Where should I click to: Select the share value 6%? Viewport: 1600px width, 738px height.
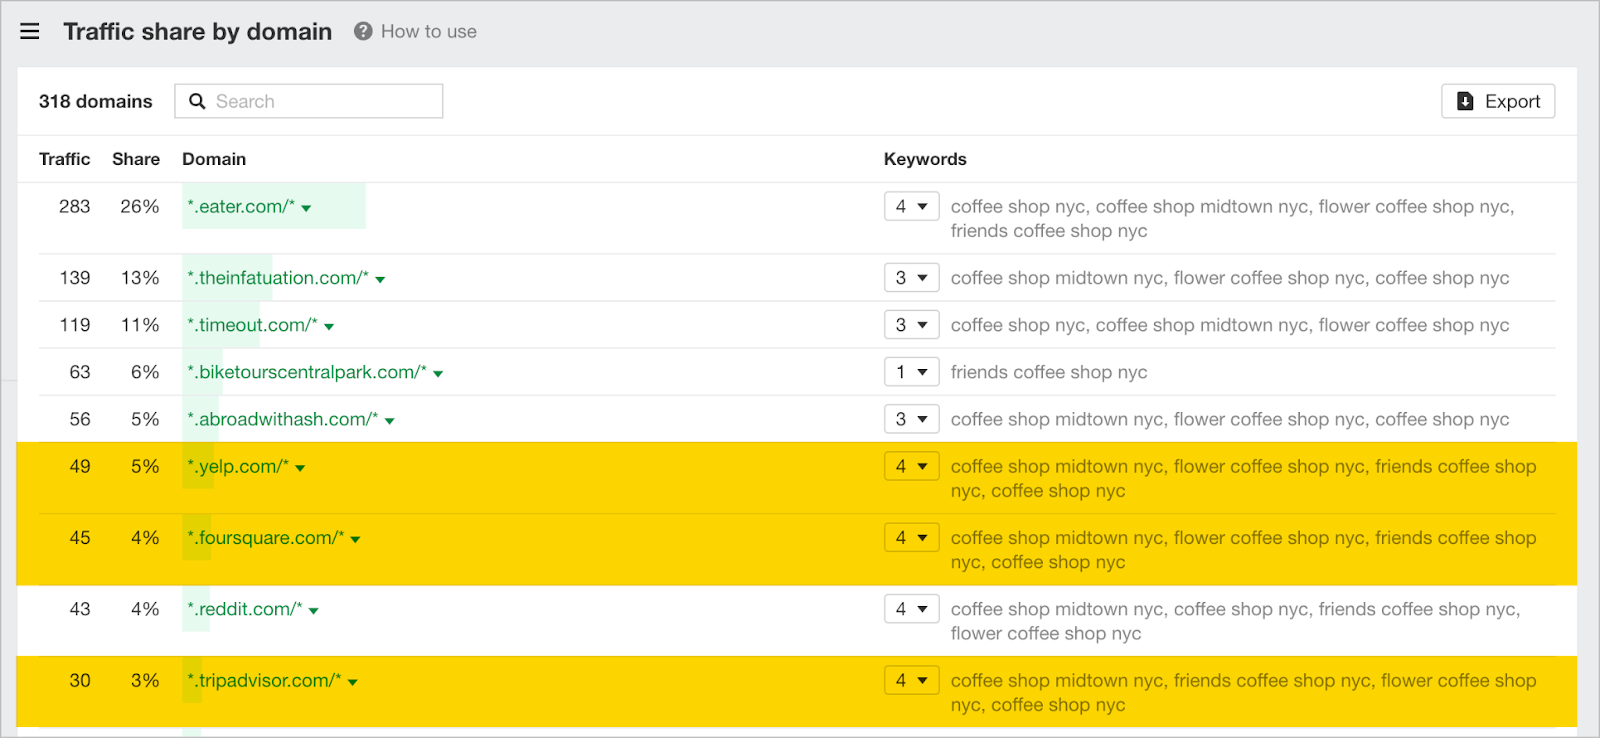(145, 372)
